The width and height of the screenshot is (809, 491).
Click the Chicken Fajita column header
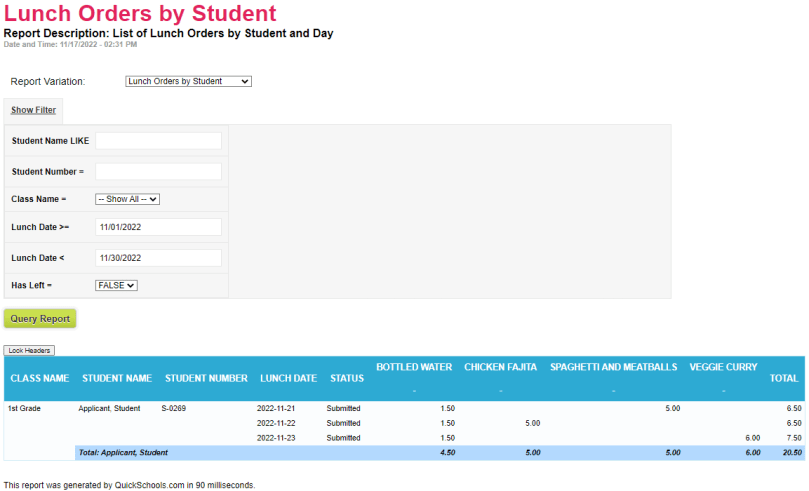(x=501, y=367)
